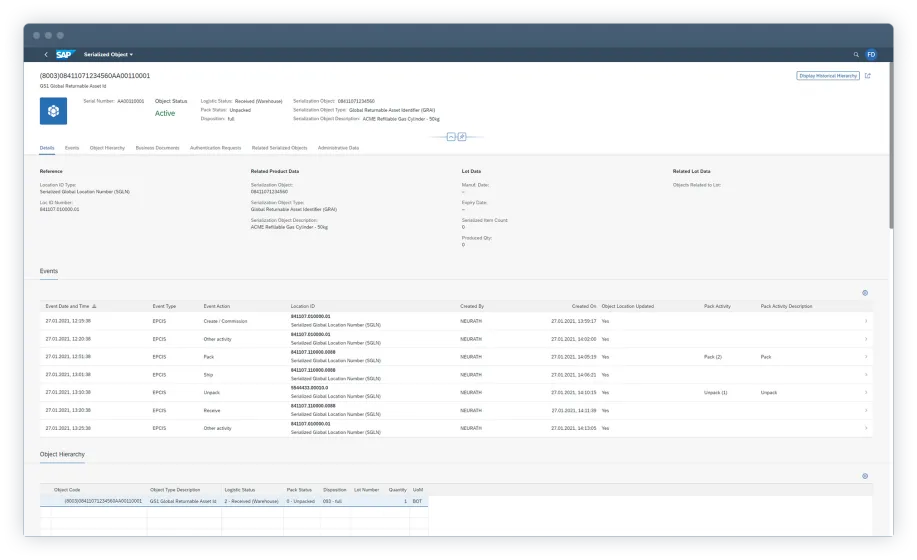Click Display Historical Hierarchy button
The height and width of the screenshot is (560, 917).
pos(826,76)
